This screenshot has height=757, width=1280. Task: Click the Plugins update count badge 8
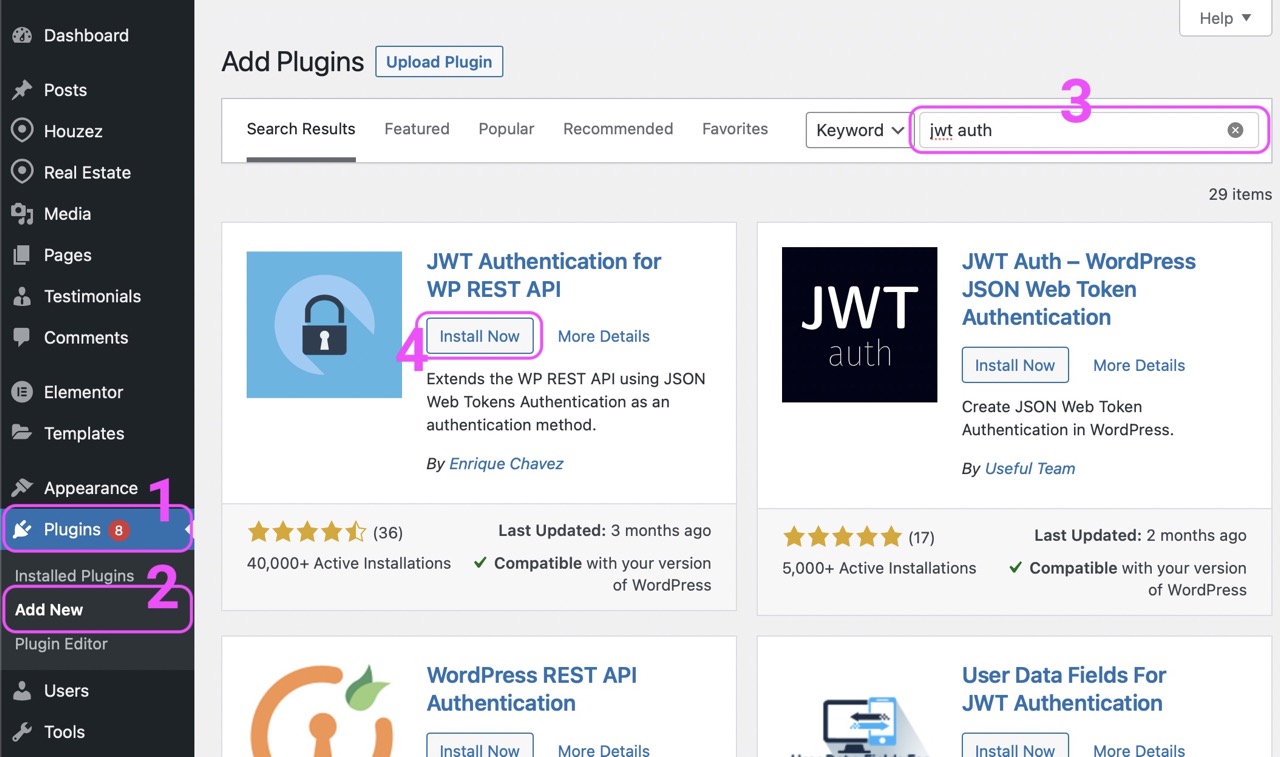click(x=119, y=530)
